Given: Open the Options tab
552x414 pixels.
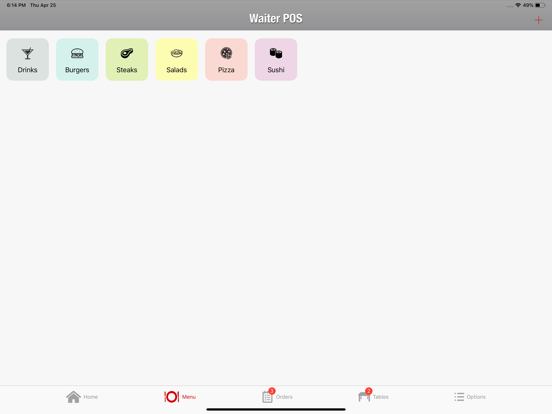Looking at the screenshot, I should tap(470, 397).
